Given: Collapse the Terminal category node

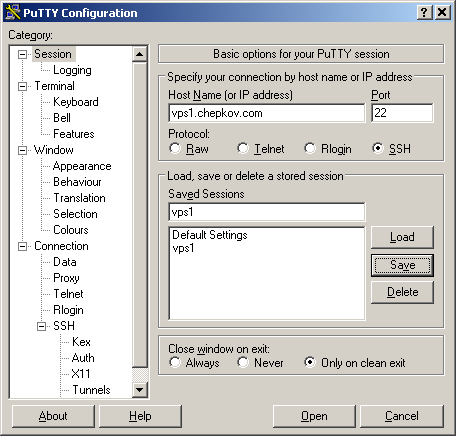Looking at the screenshot, I should pyautogui.click(x=22, y=86).
